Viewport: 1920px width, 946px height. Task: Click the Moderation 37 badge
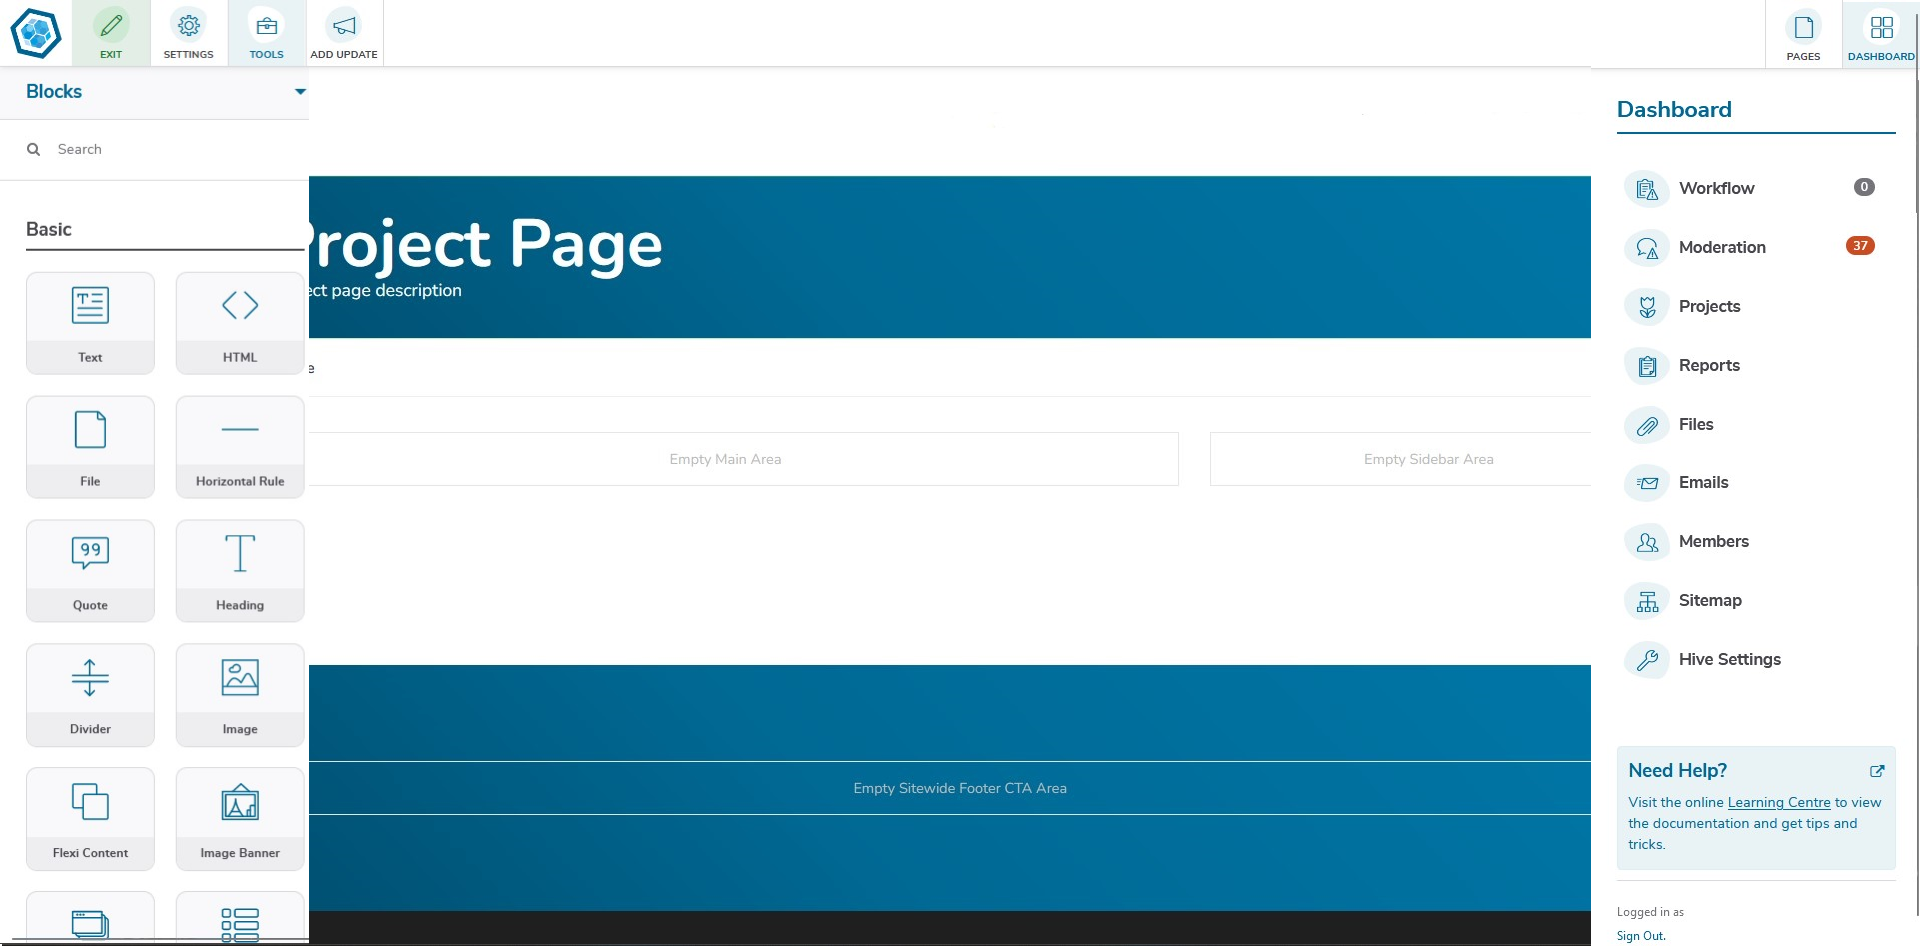(x=1860, y=246)
